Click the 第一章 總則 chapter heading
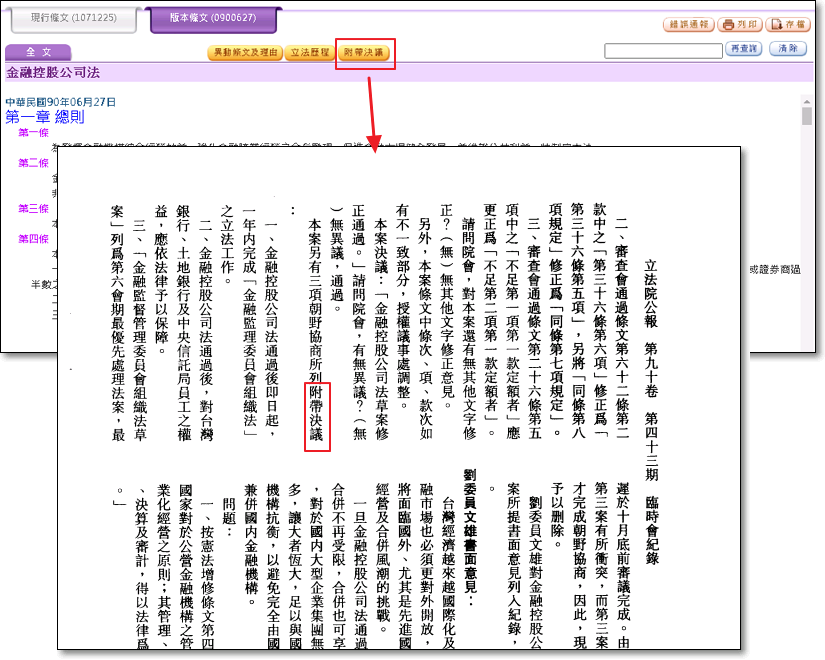Image resolution: width=825 pixels, height=660 pixels. [x=45, y=117]
